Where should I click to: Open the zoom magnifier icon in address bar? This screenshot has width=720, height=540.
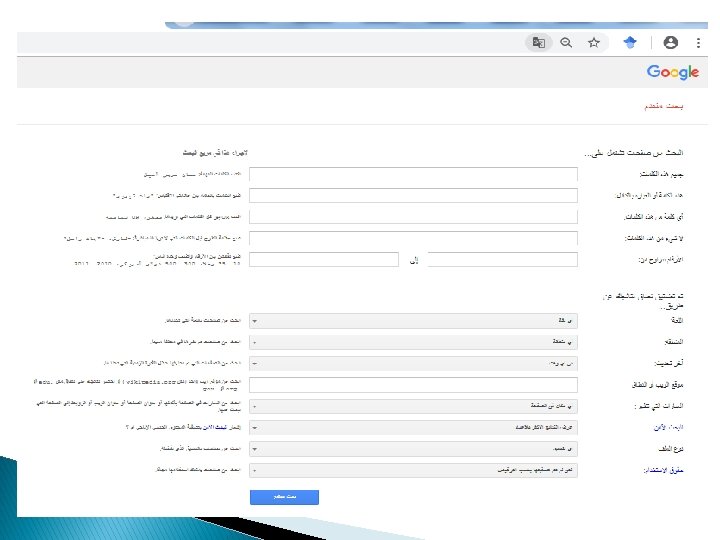point(566,43)
